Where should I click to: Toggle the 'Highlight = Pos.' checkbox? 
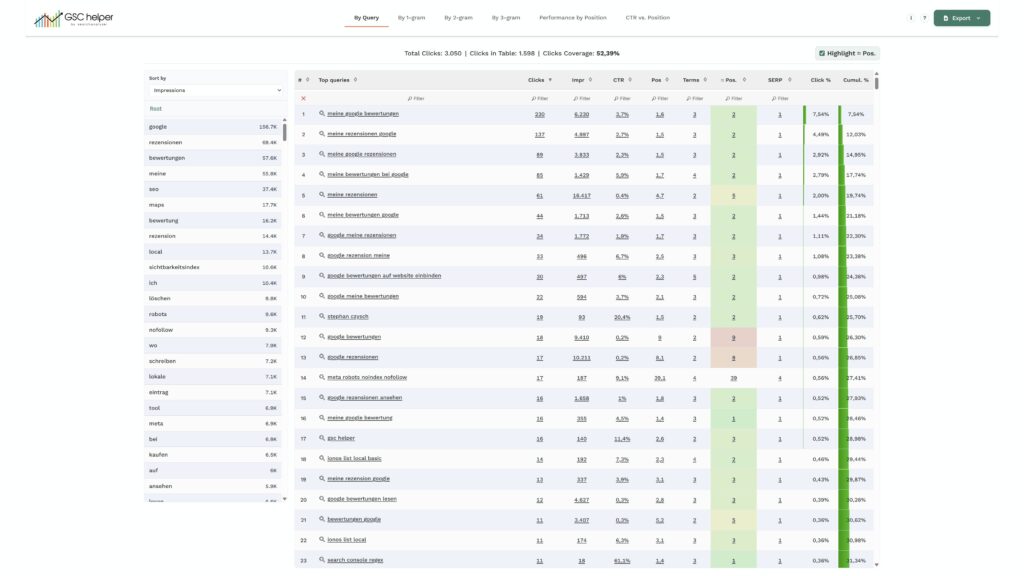tap(822, 53)
